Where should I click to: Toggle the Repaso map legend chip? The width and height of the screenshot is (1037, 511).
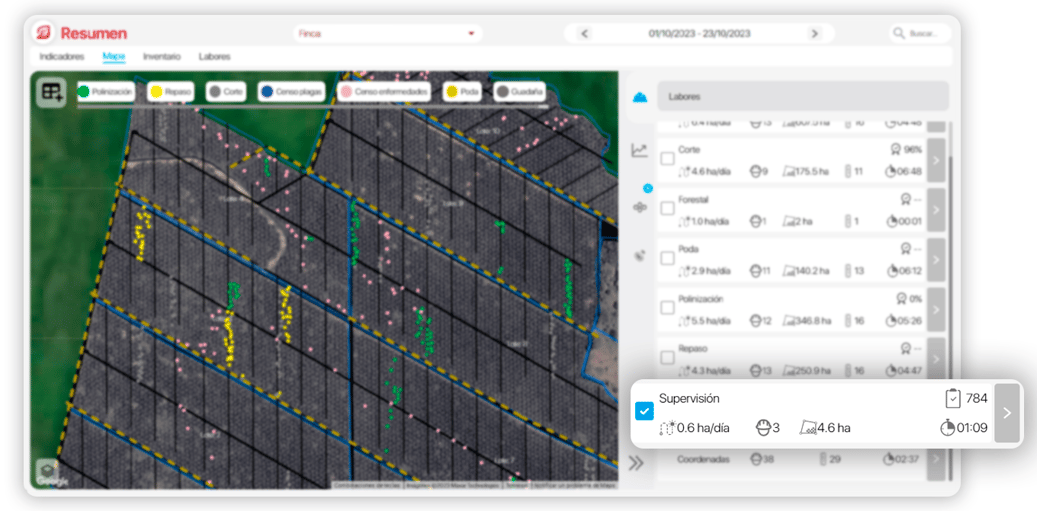[170, 92]
